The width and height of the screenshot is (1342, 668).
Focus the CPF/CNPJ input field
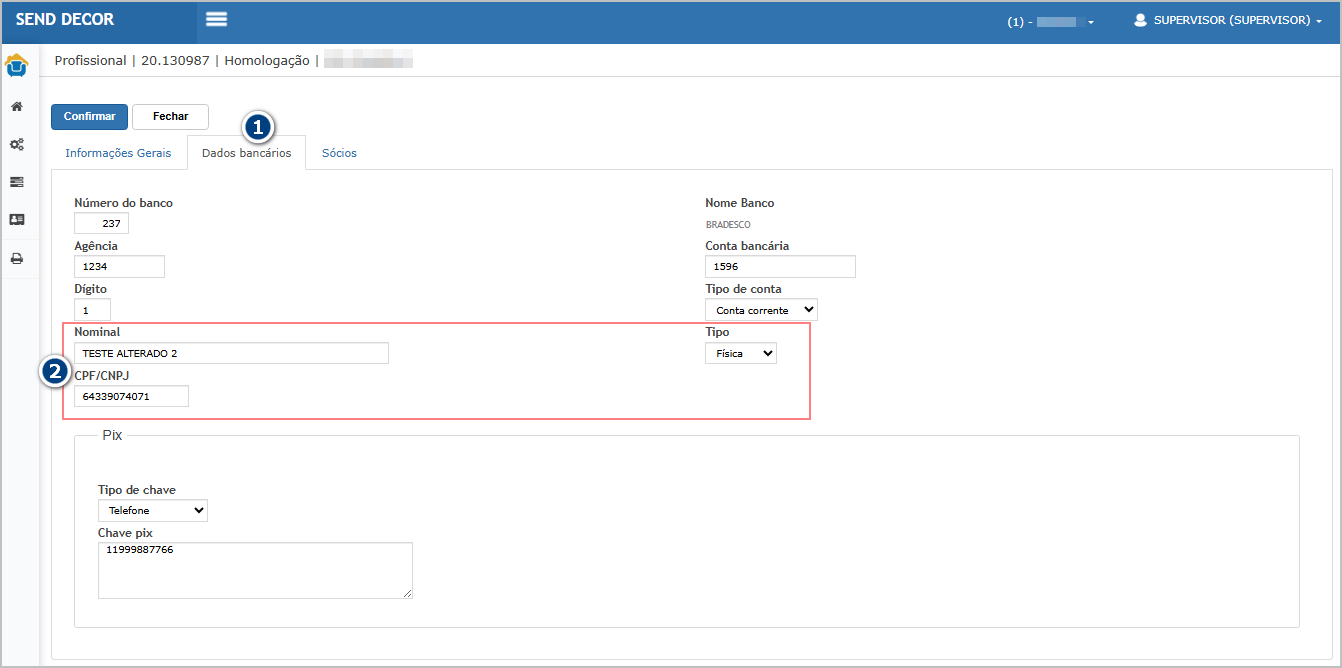(x=131, y=397)
